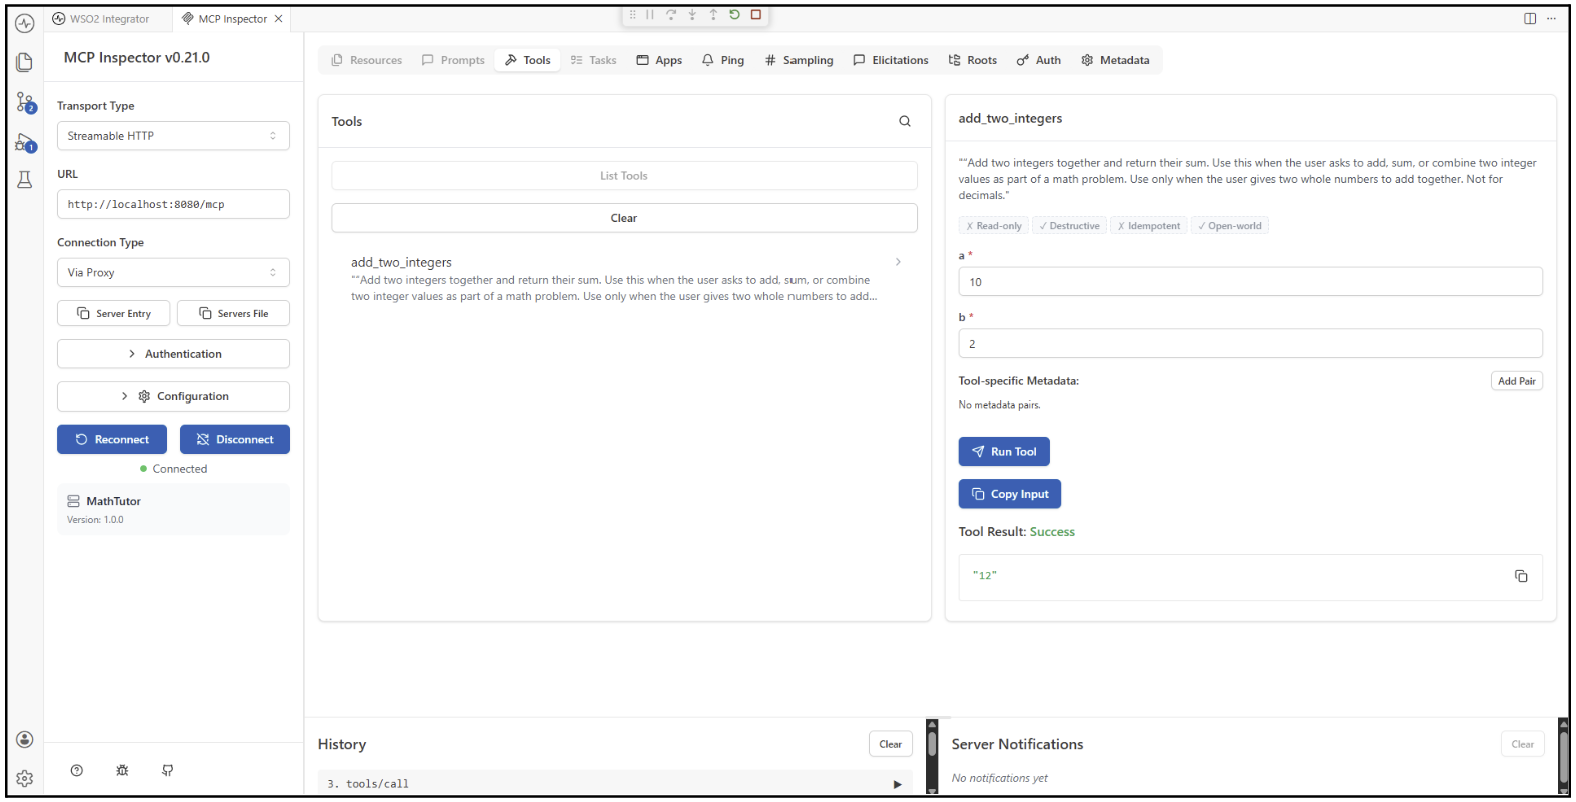Viewport: 1576px width, 802px height.
Task: Click the search icon in Tools panel
Action: pos(905,122)
